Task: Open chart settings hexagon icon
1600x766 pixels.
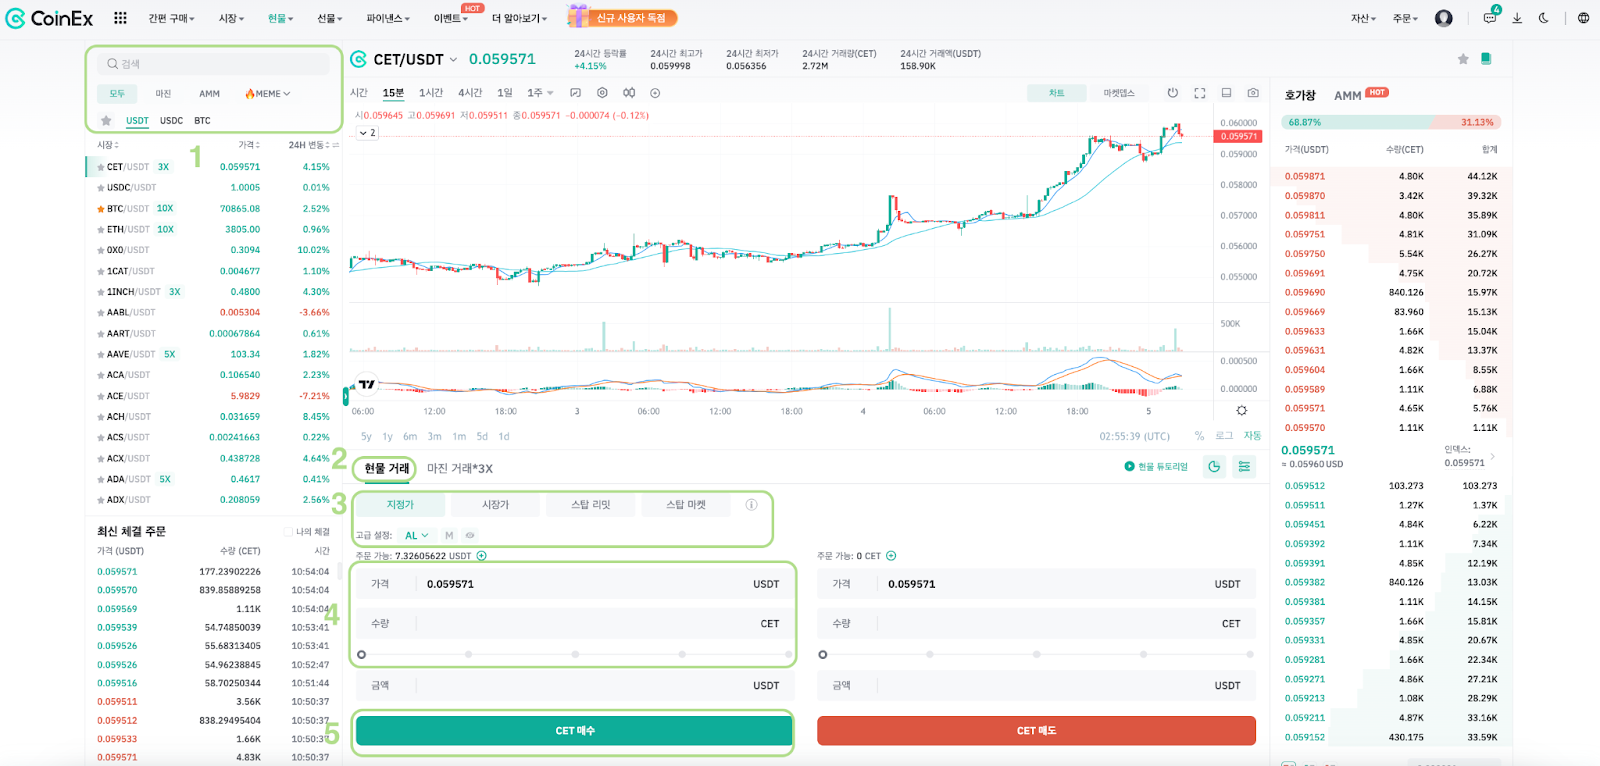Action: (602, 93)
